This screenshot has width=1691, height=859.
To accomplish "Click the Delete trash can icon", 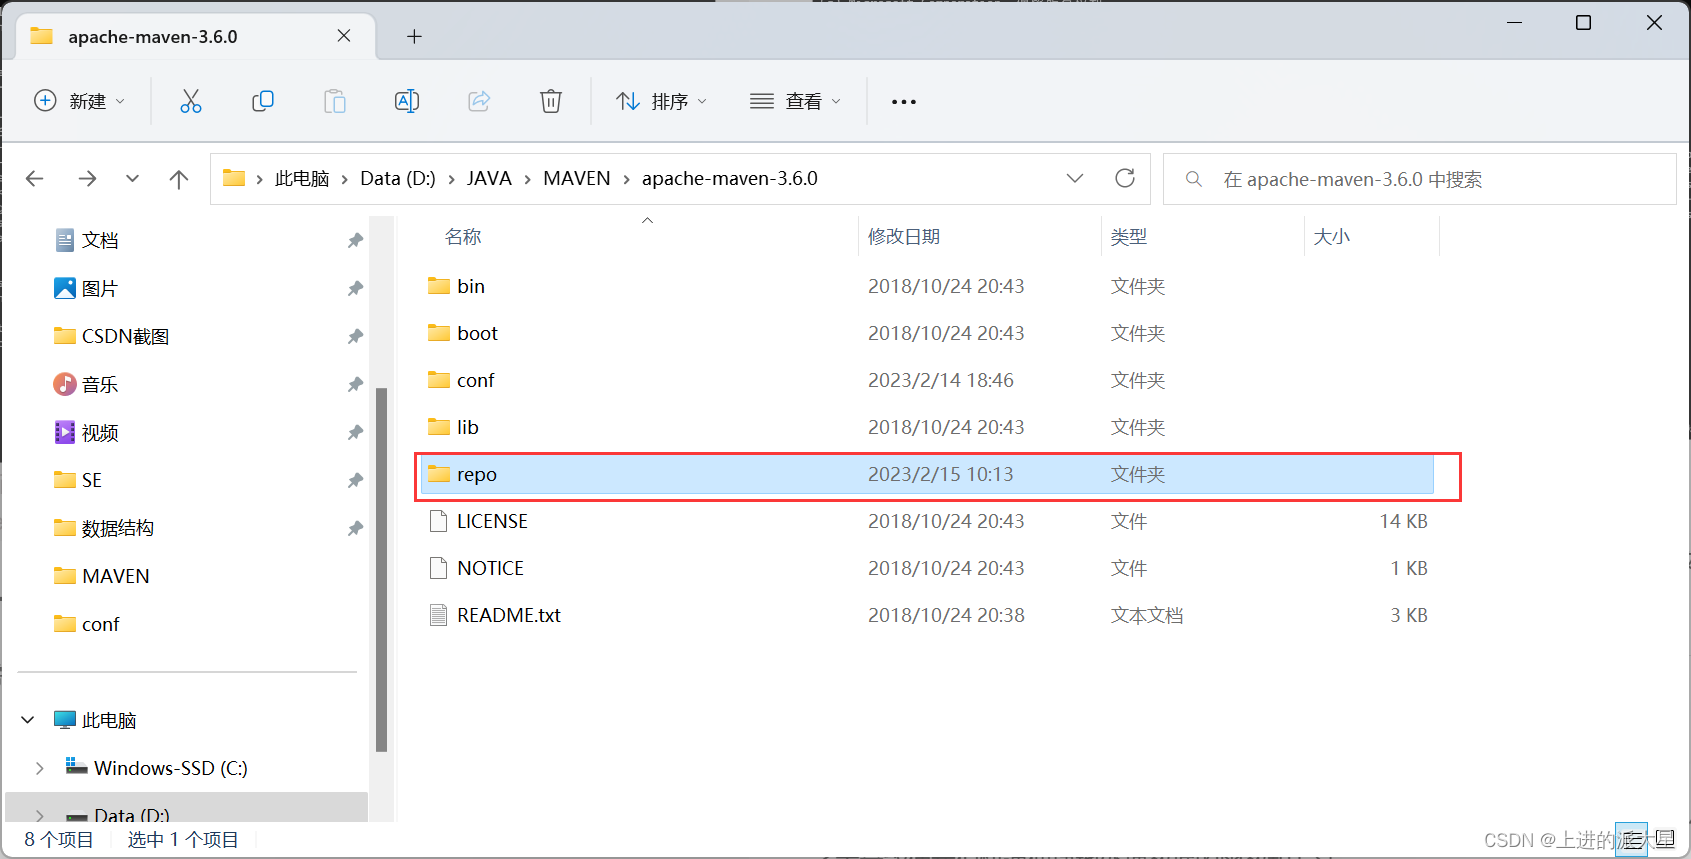I will click(x=551, y=101).
